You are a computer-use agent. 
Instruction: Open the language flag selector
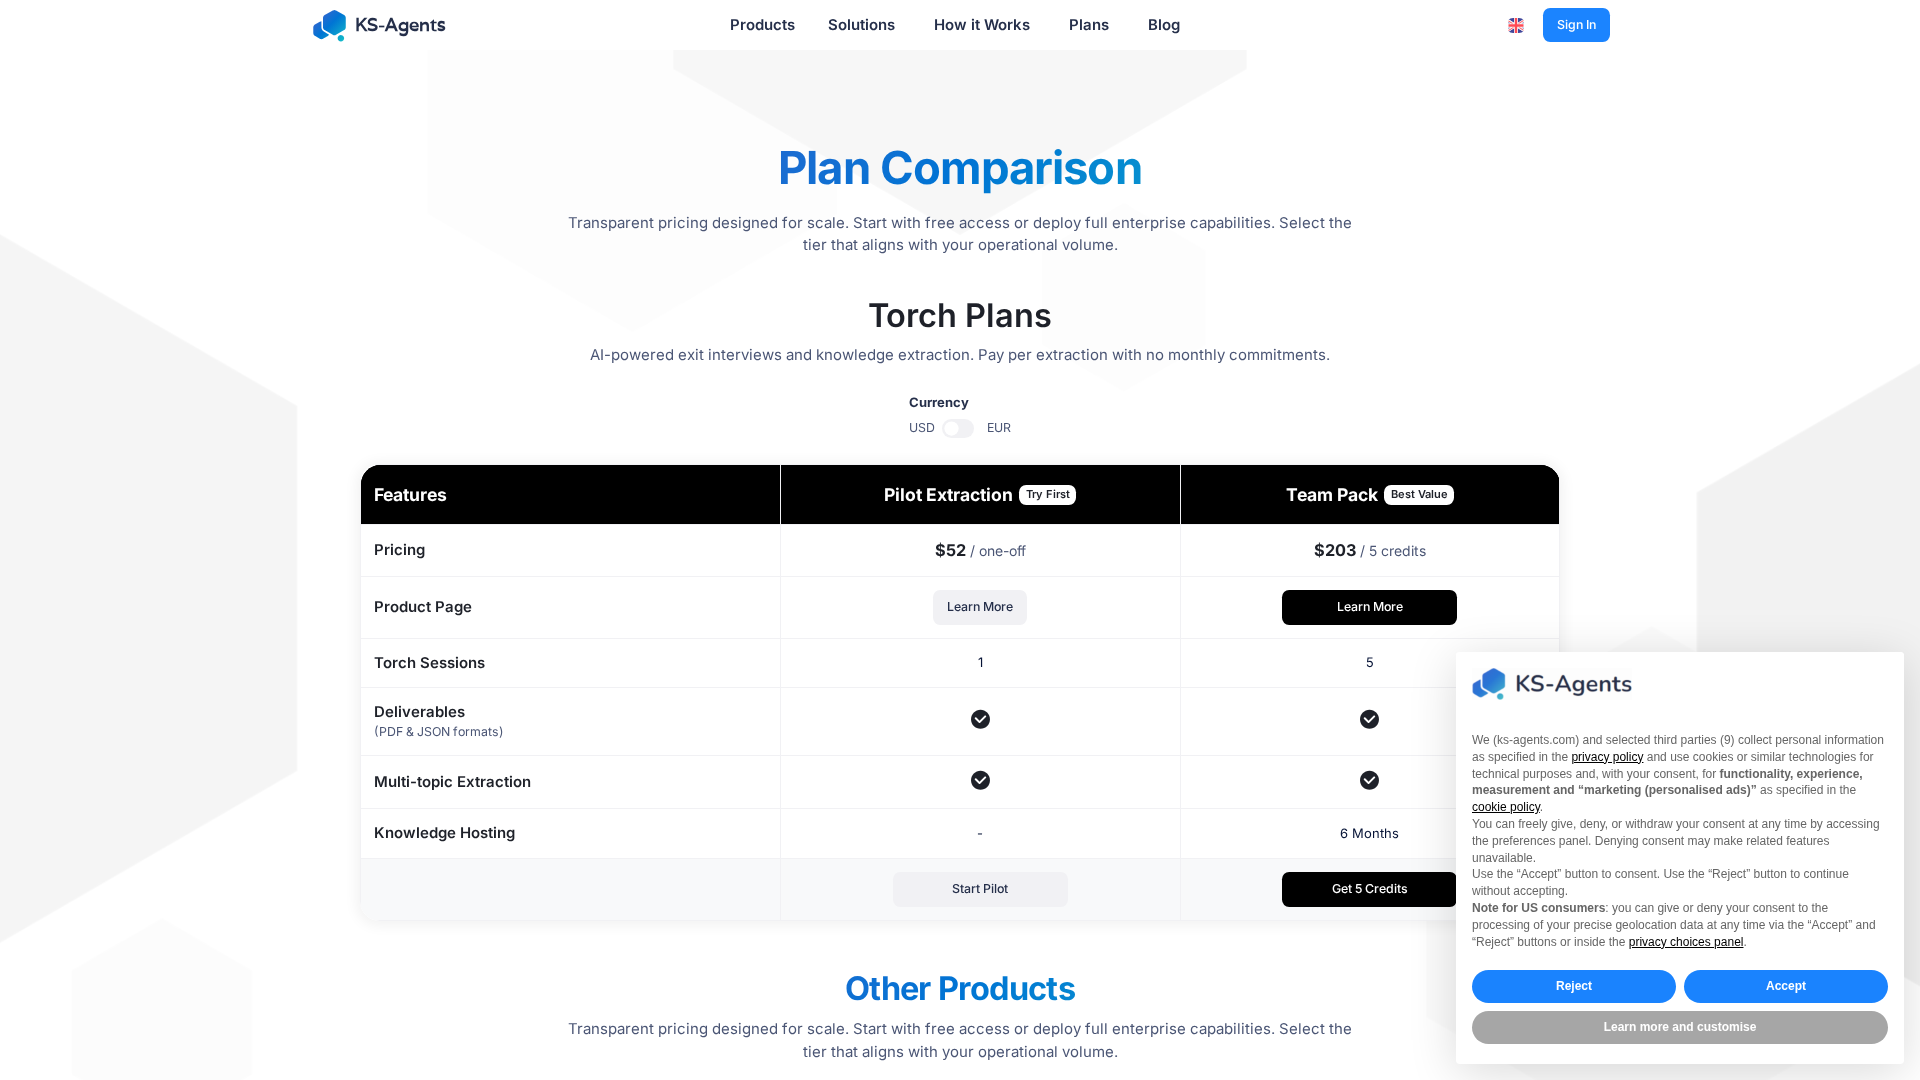1516,25
